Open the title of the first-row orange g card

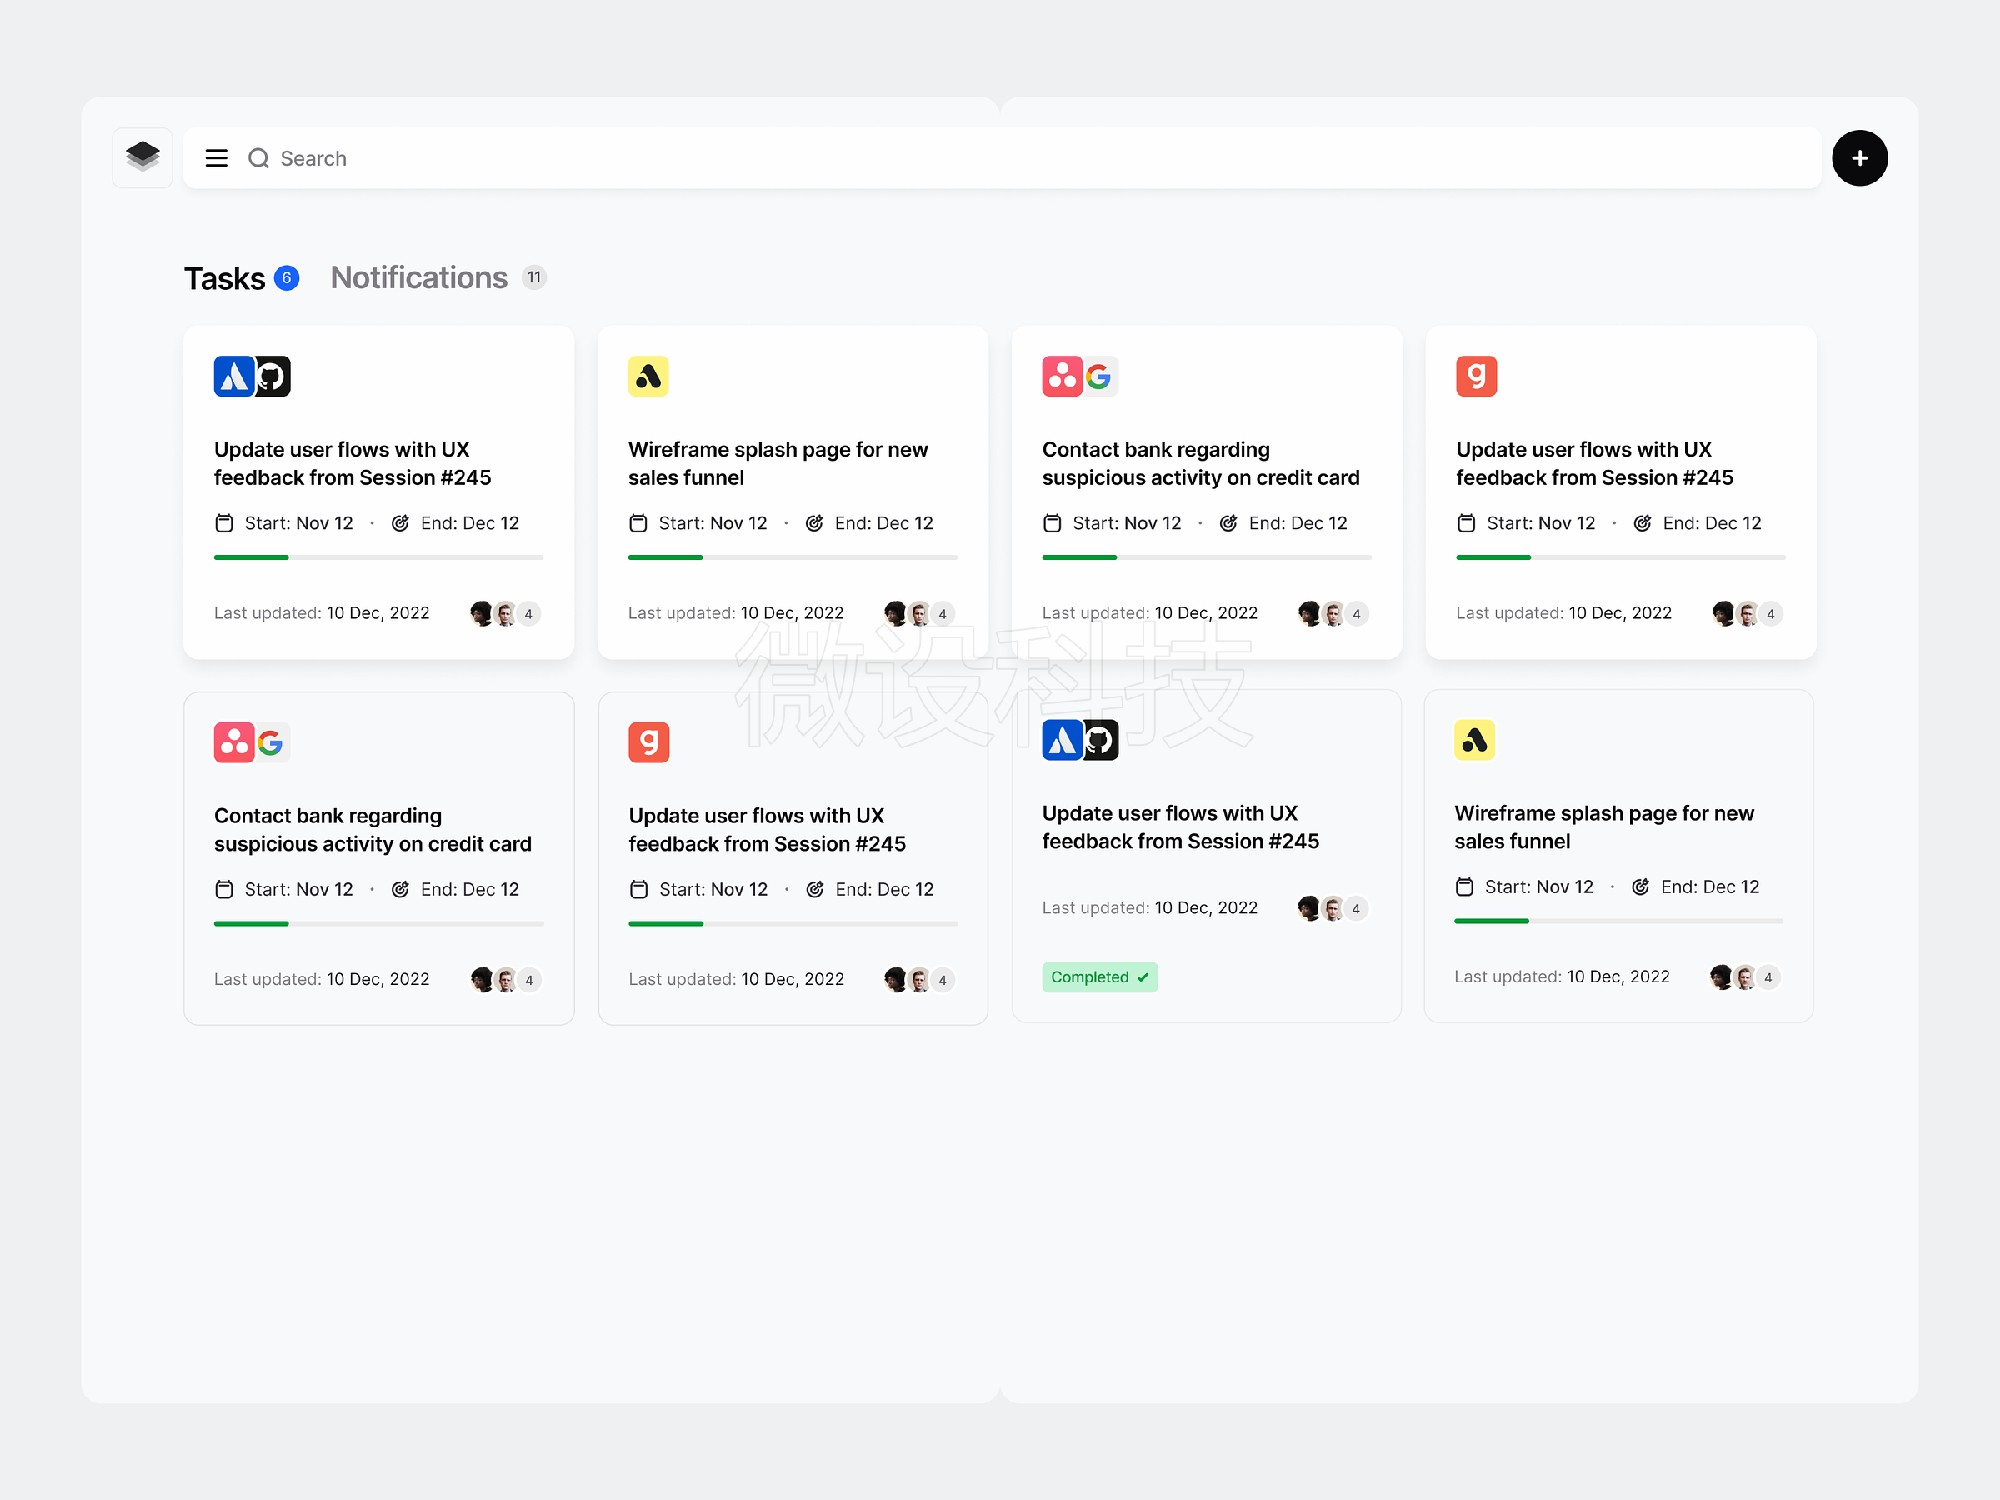coord(1594,463)
